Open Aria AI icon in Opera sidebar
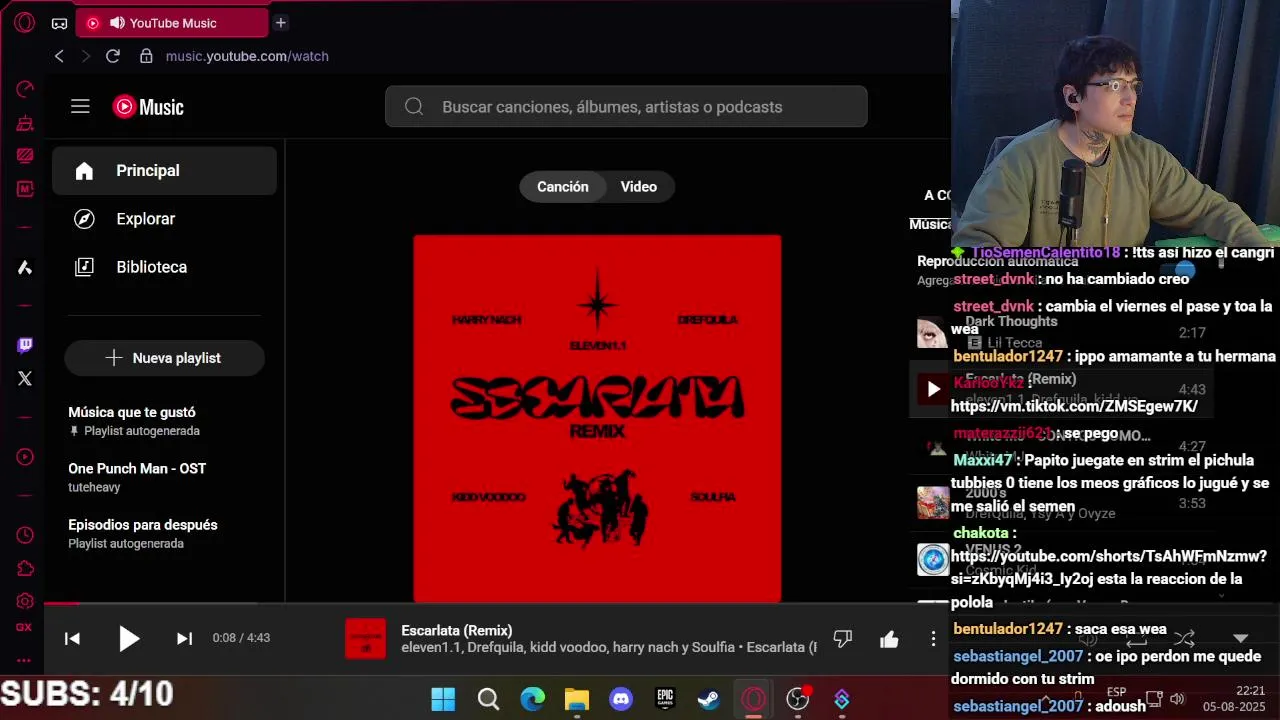The height and width of the screenshot is (720, 1280). pyautogui.click(x=25, y=267)
